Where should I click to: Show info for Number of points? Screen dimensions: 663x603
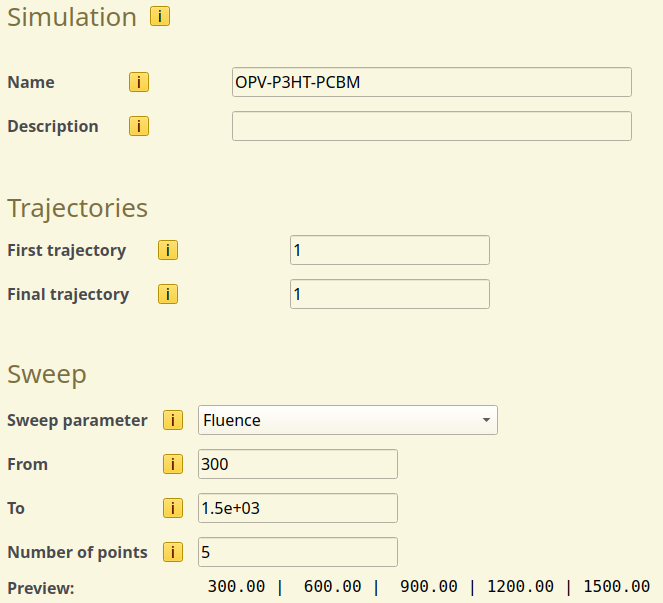coord(173,552)
